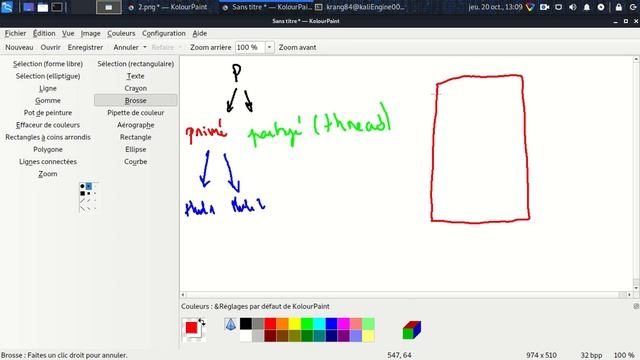Open the notifications bell in system tray
The image size is (640, 360).
(587, 7)
